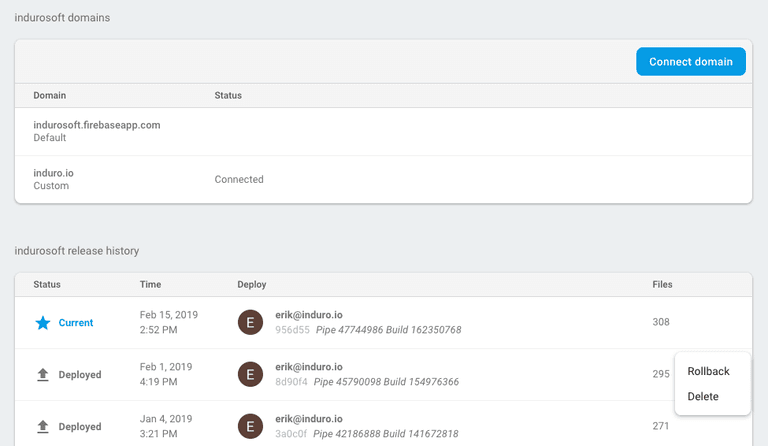Click the Status header in domains table
This screenshot has width=768, height=446.
click(x=228, y=95)
